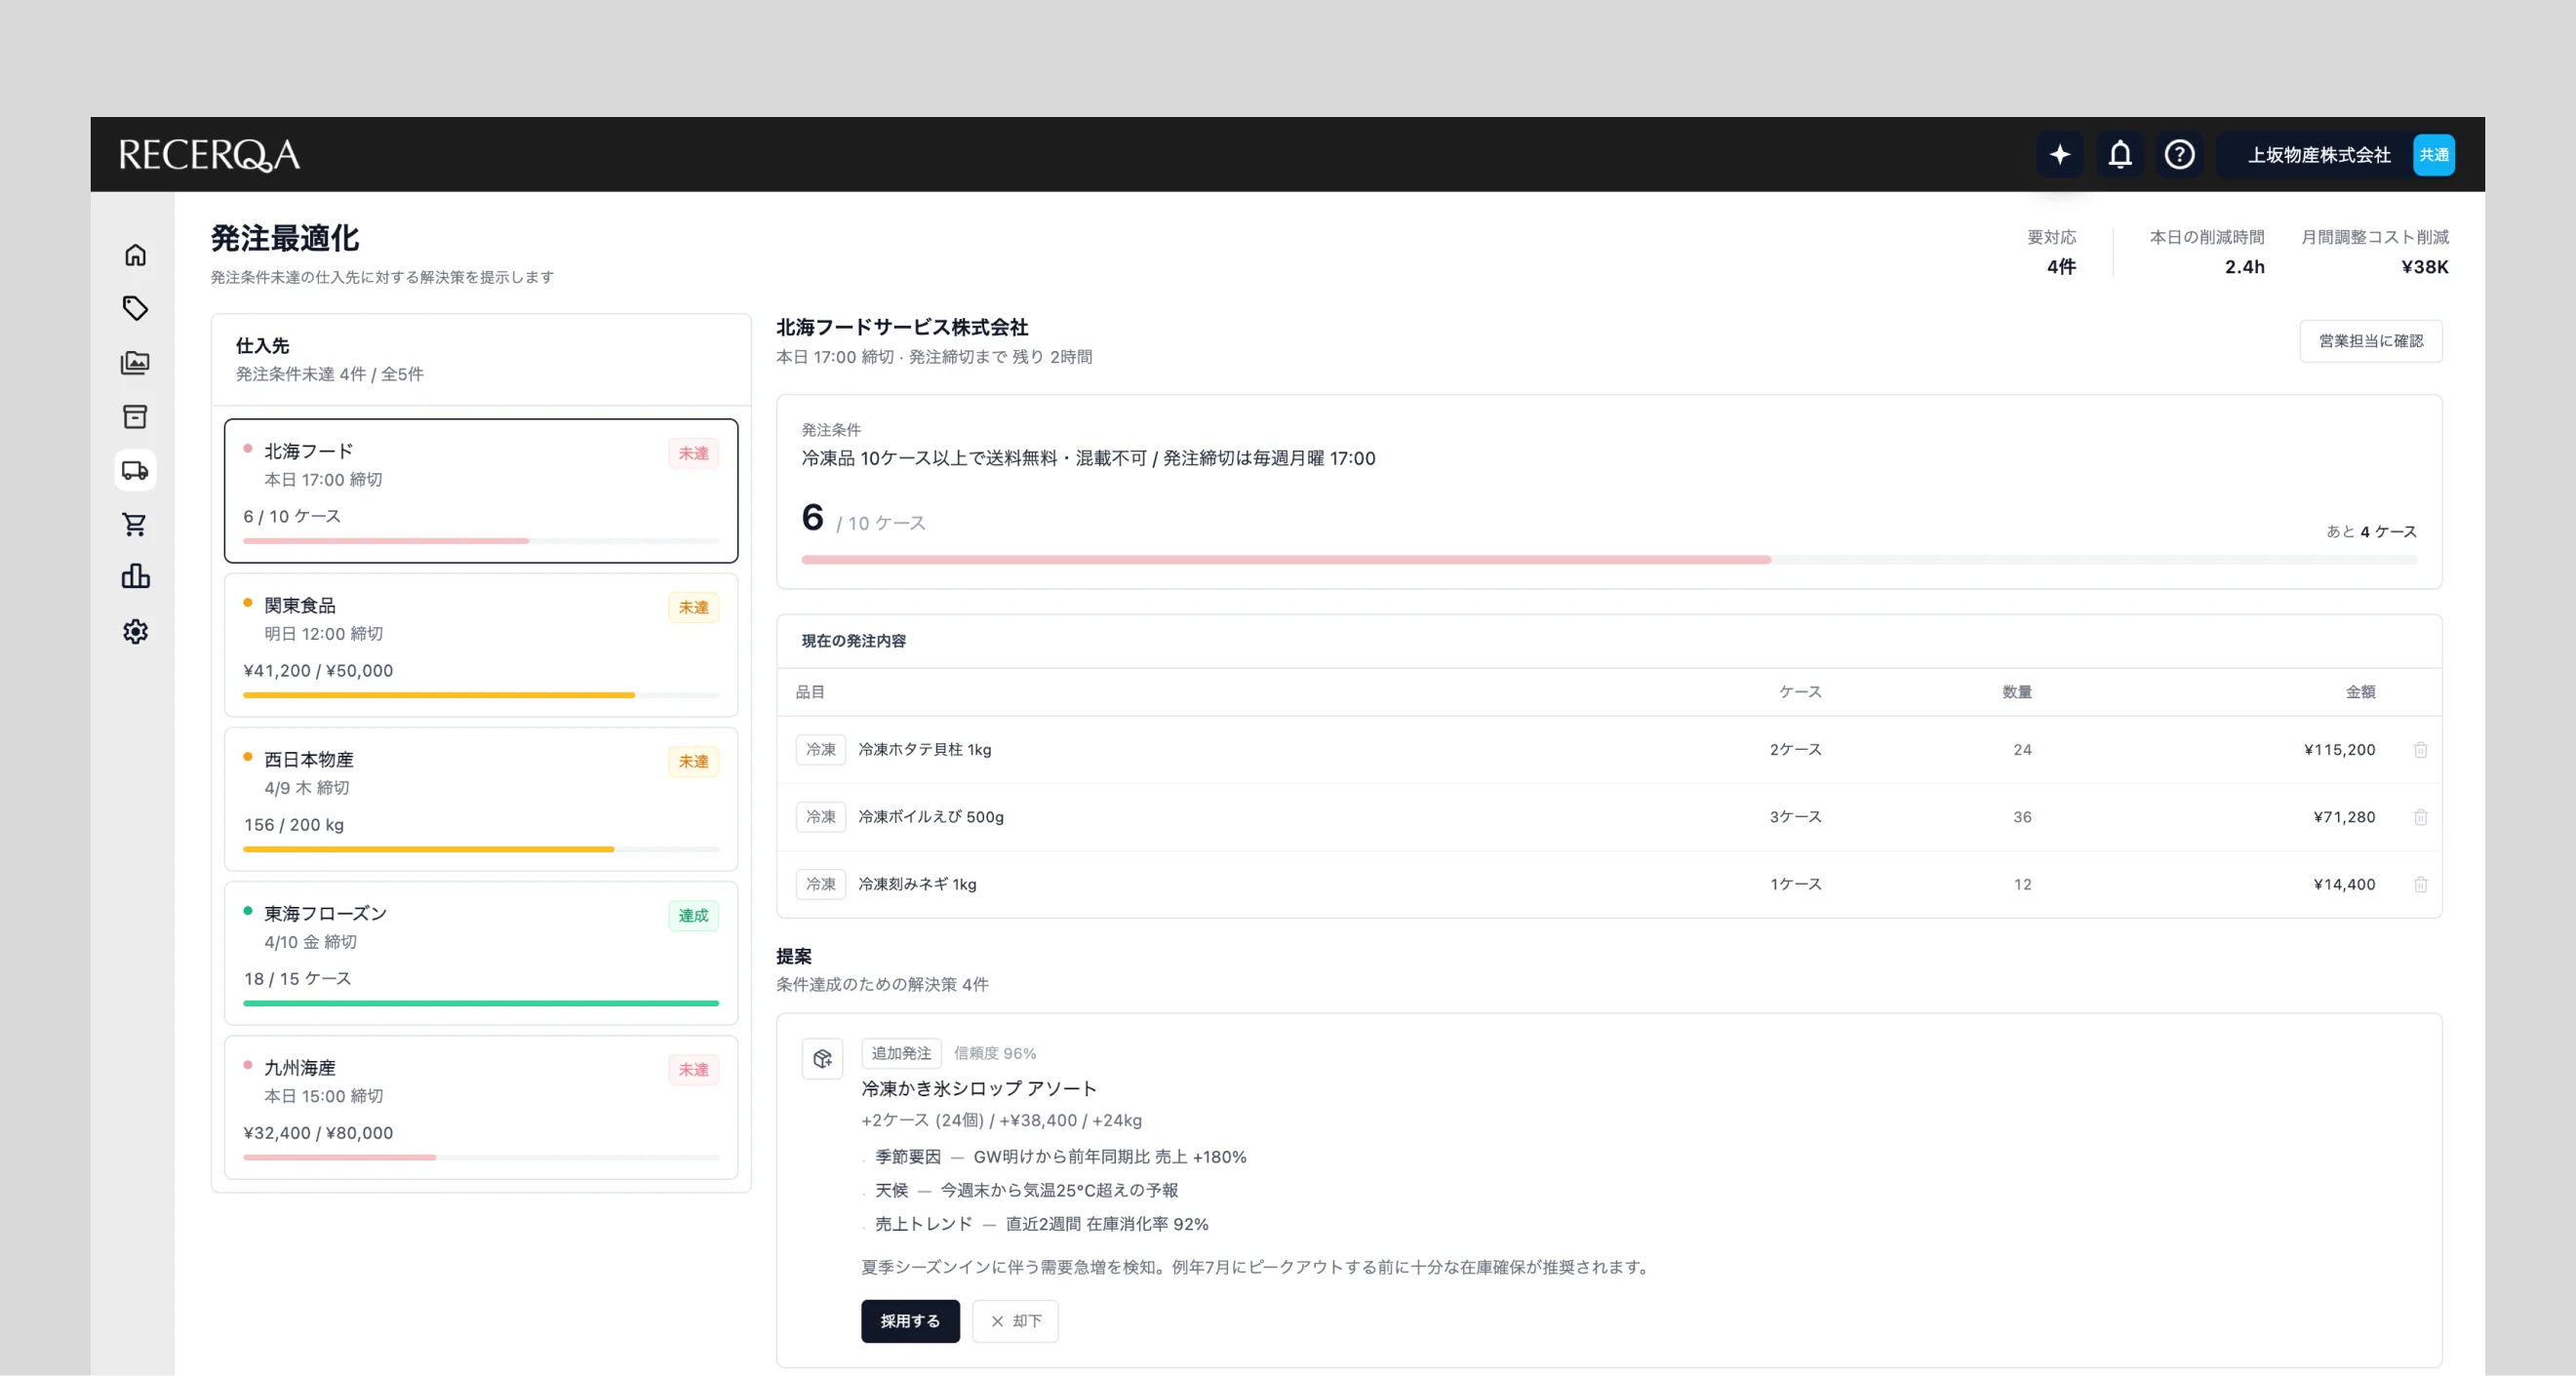
Task: Click the AI sparkle icon in header
Action: click(2060, 155)
